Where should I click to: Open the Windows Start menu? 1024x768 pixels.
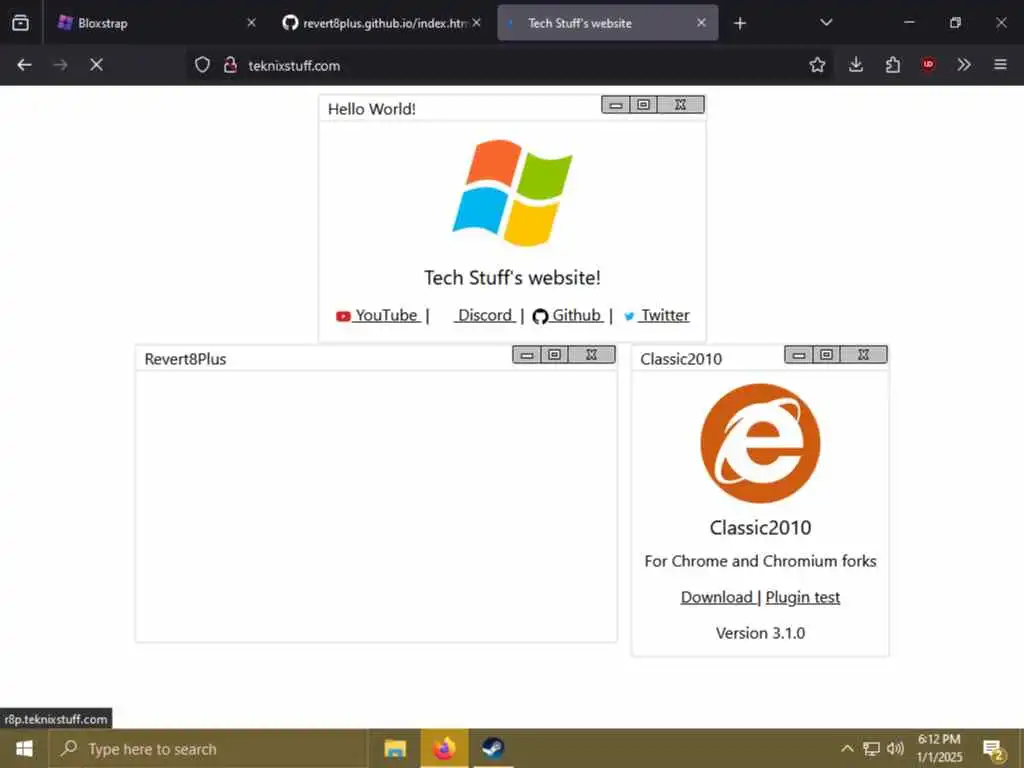24,748
